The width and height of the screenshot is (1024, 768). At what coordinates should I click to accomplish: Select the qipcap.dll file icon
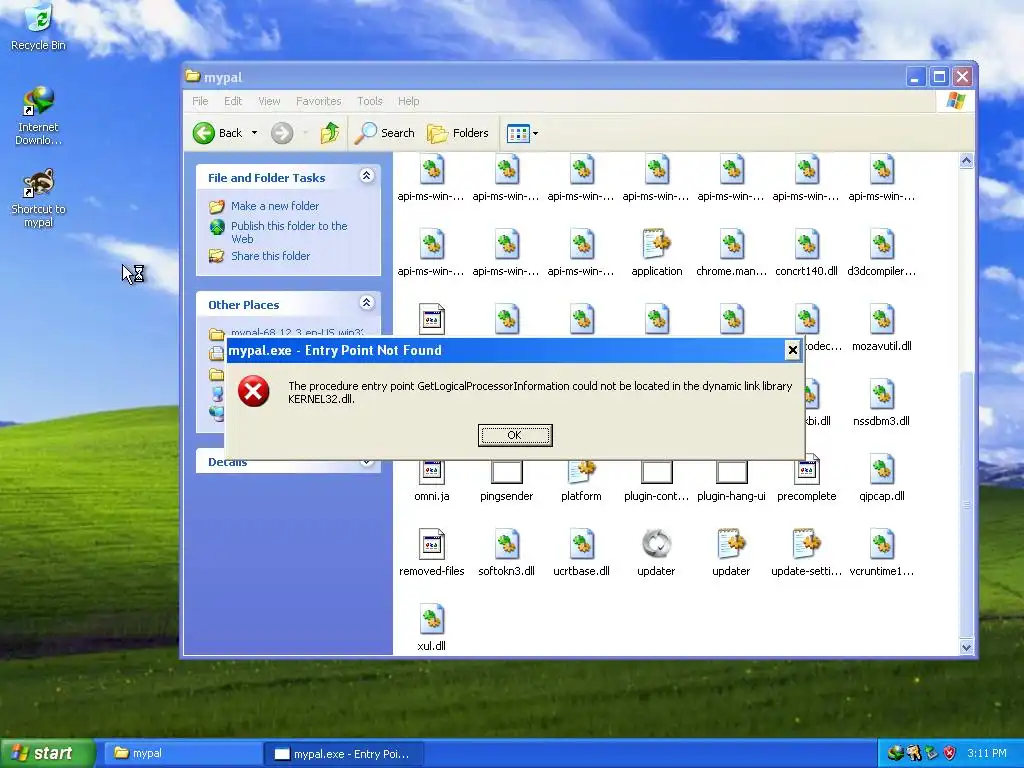click(x=882, y=469)
